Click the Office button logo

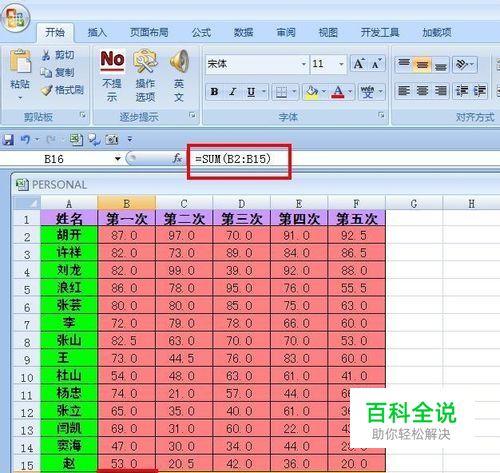coord(15,18)
